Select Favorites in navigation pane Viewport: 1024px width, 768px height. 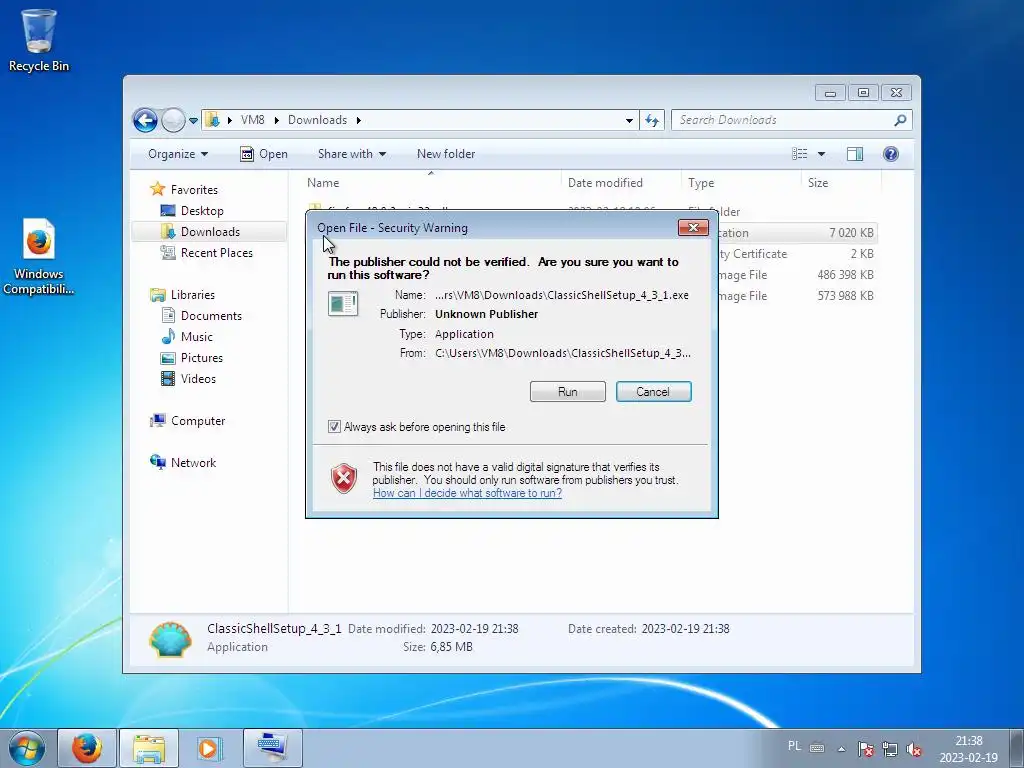pyautogui.click(x=184, y=189)
